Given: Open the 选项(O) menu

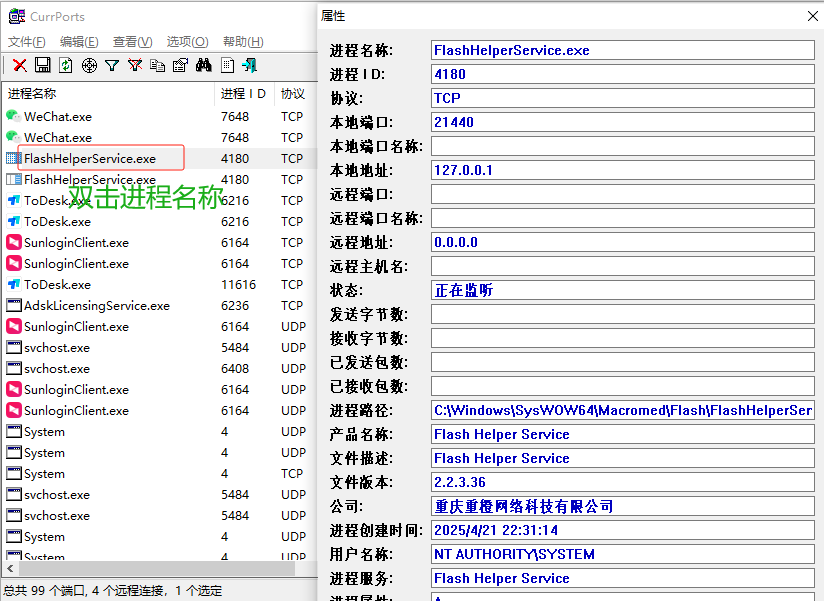Looking at the screenshot, I should (187, 42).
